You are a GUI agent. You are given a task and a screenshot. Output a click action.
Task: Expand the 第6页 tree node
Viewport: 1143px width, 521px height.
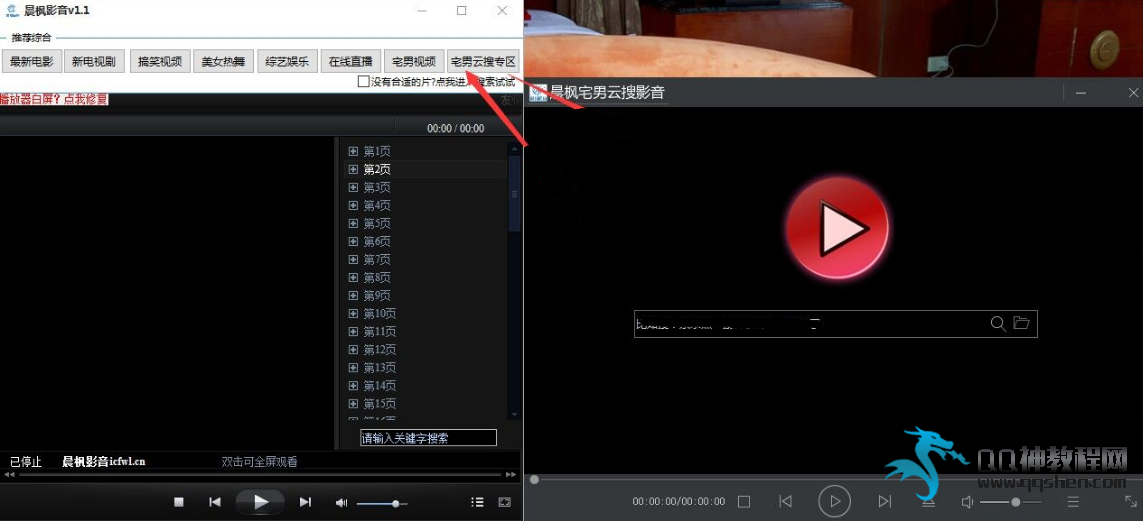[354, 241]
